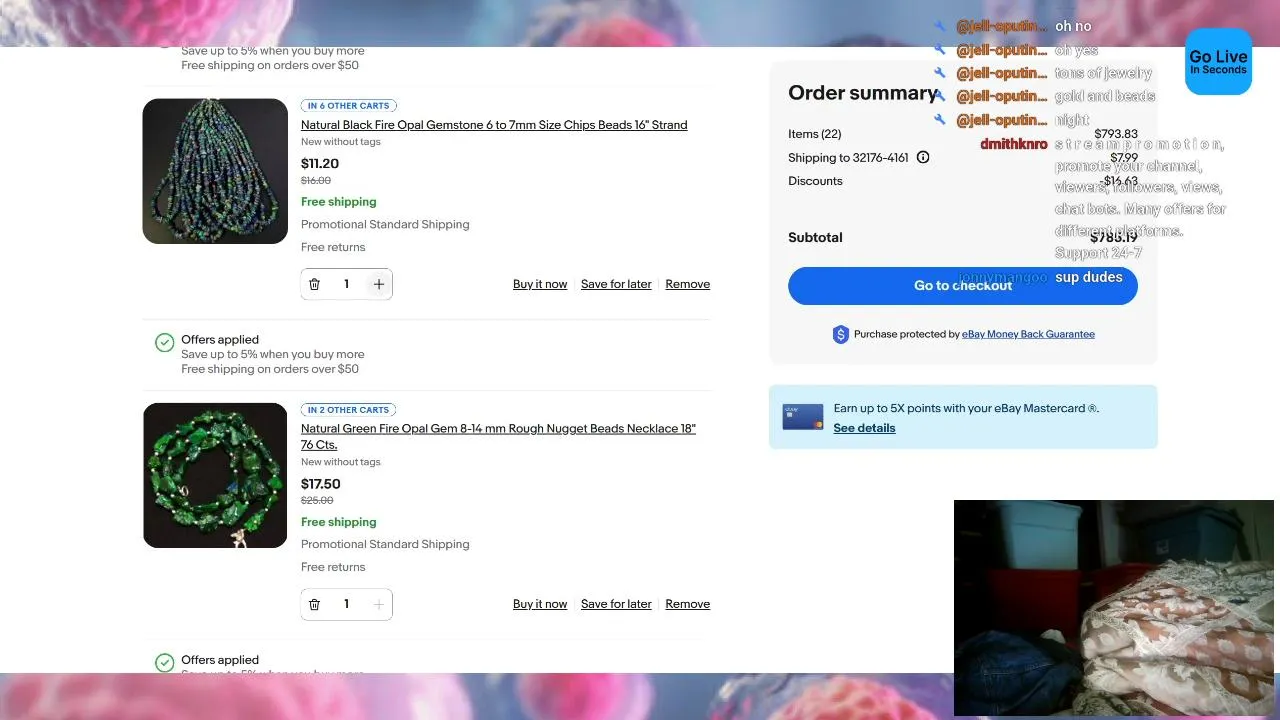The width and height of the screenshot is (1280, 720).
Task: Click the Subtotal label
Action: pos(815,237)
